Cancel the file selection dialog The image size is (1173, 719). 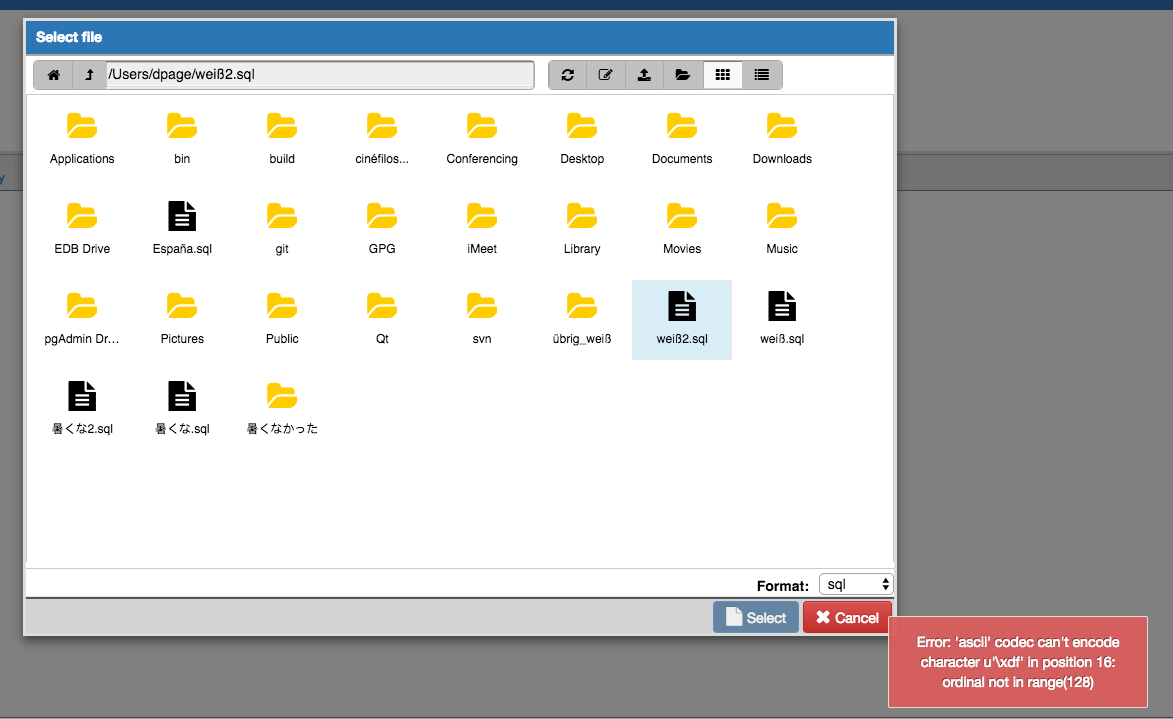pos(846,618)
